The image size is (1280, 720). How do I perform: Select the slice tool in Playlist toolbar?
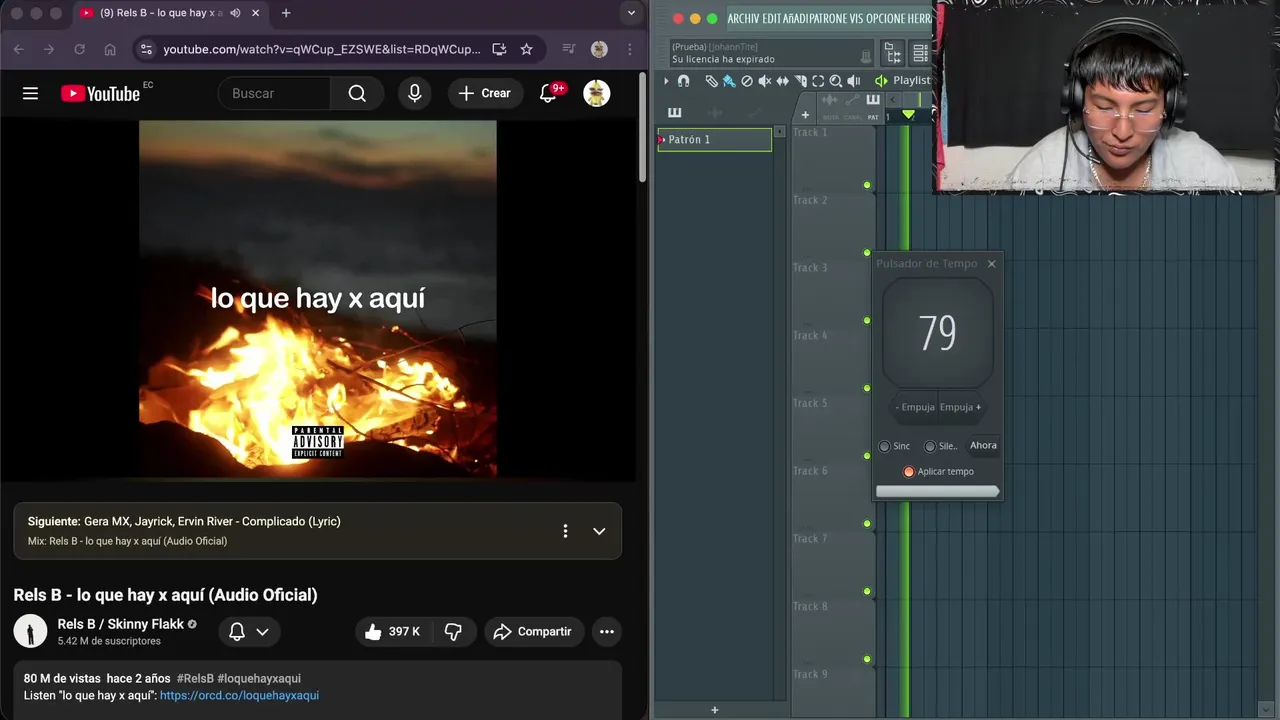pyautogui.click(x=801, y=81)
